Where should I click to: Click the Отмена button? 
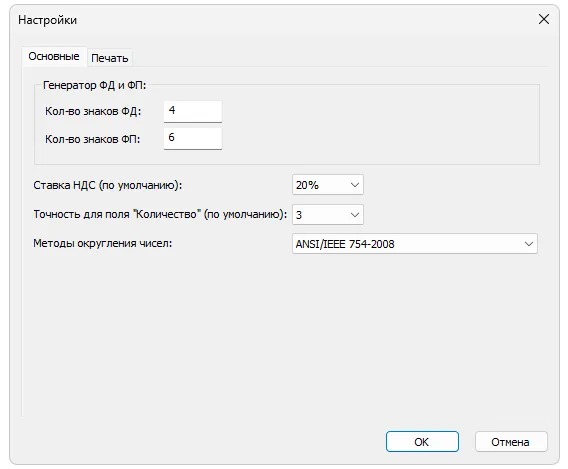click(511, 441)
